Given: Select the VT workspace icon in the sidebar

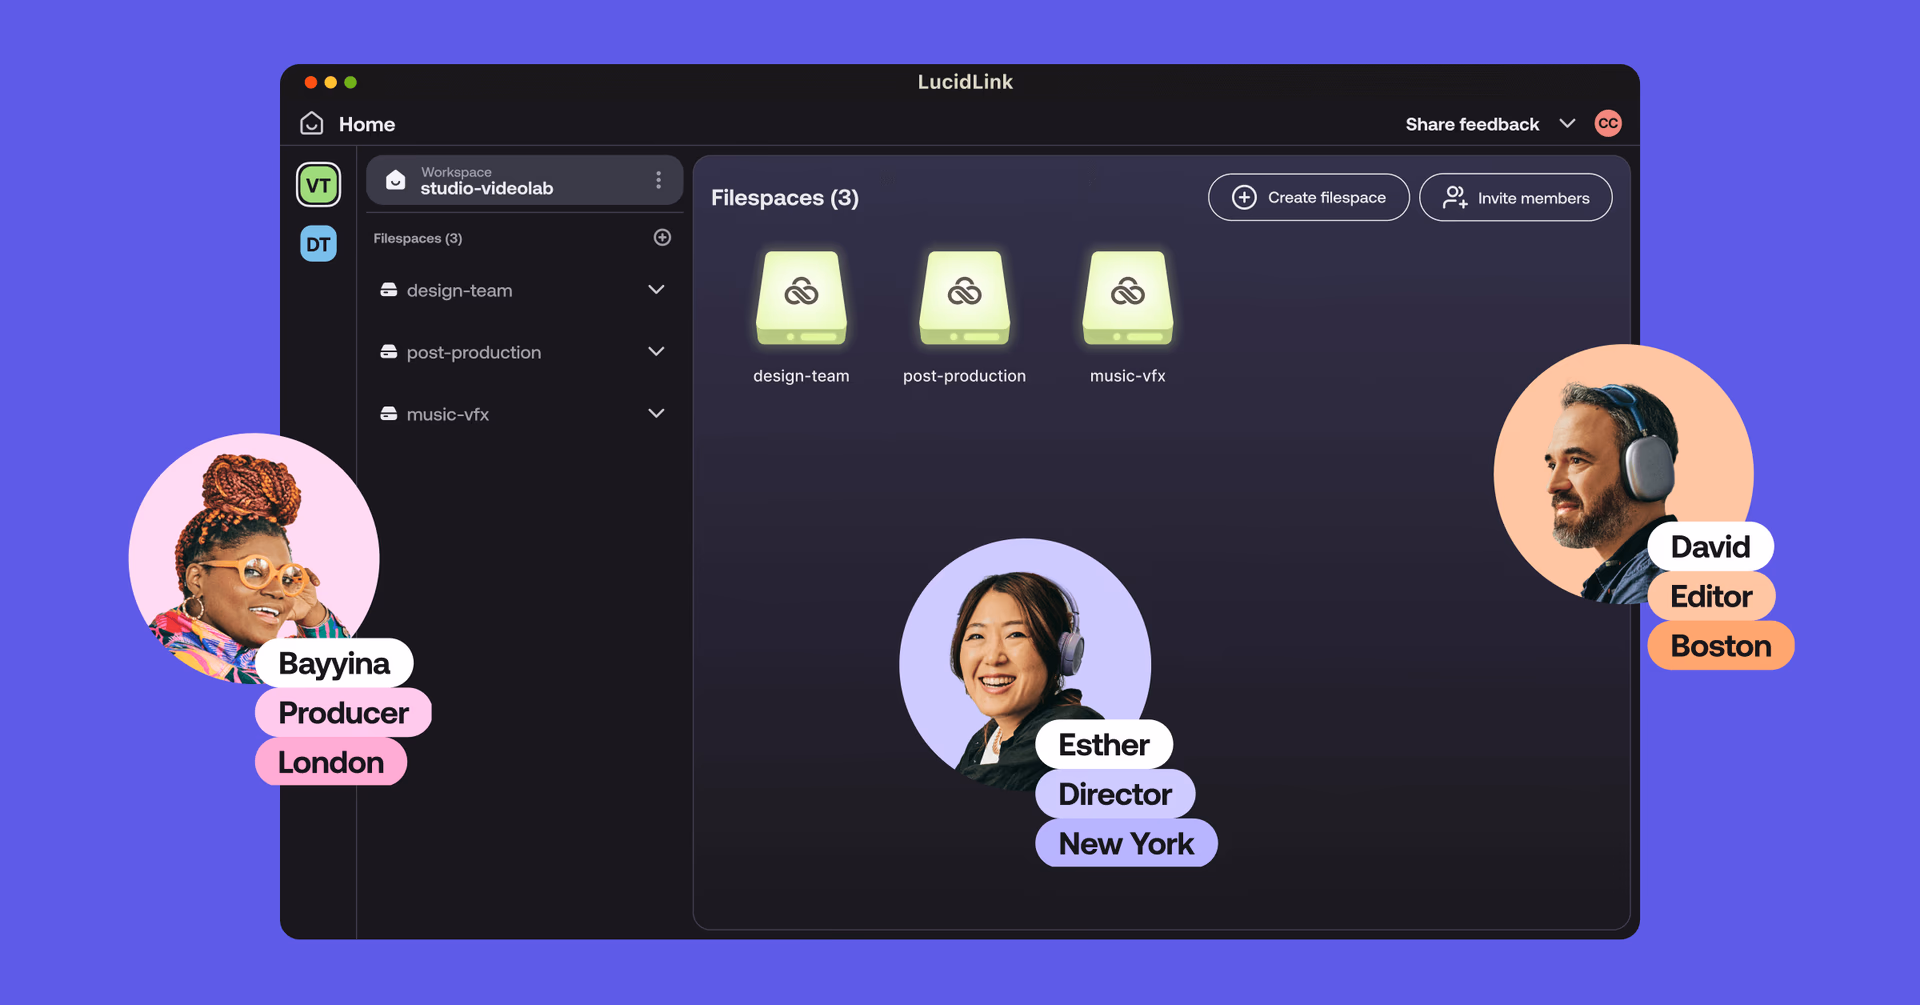Looking at the screenshot, I should pos(318,184).
